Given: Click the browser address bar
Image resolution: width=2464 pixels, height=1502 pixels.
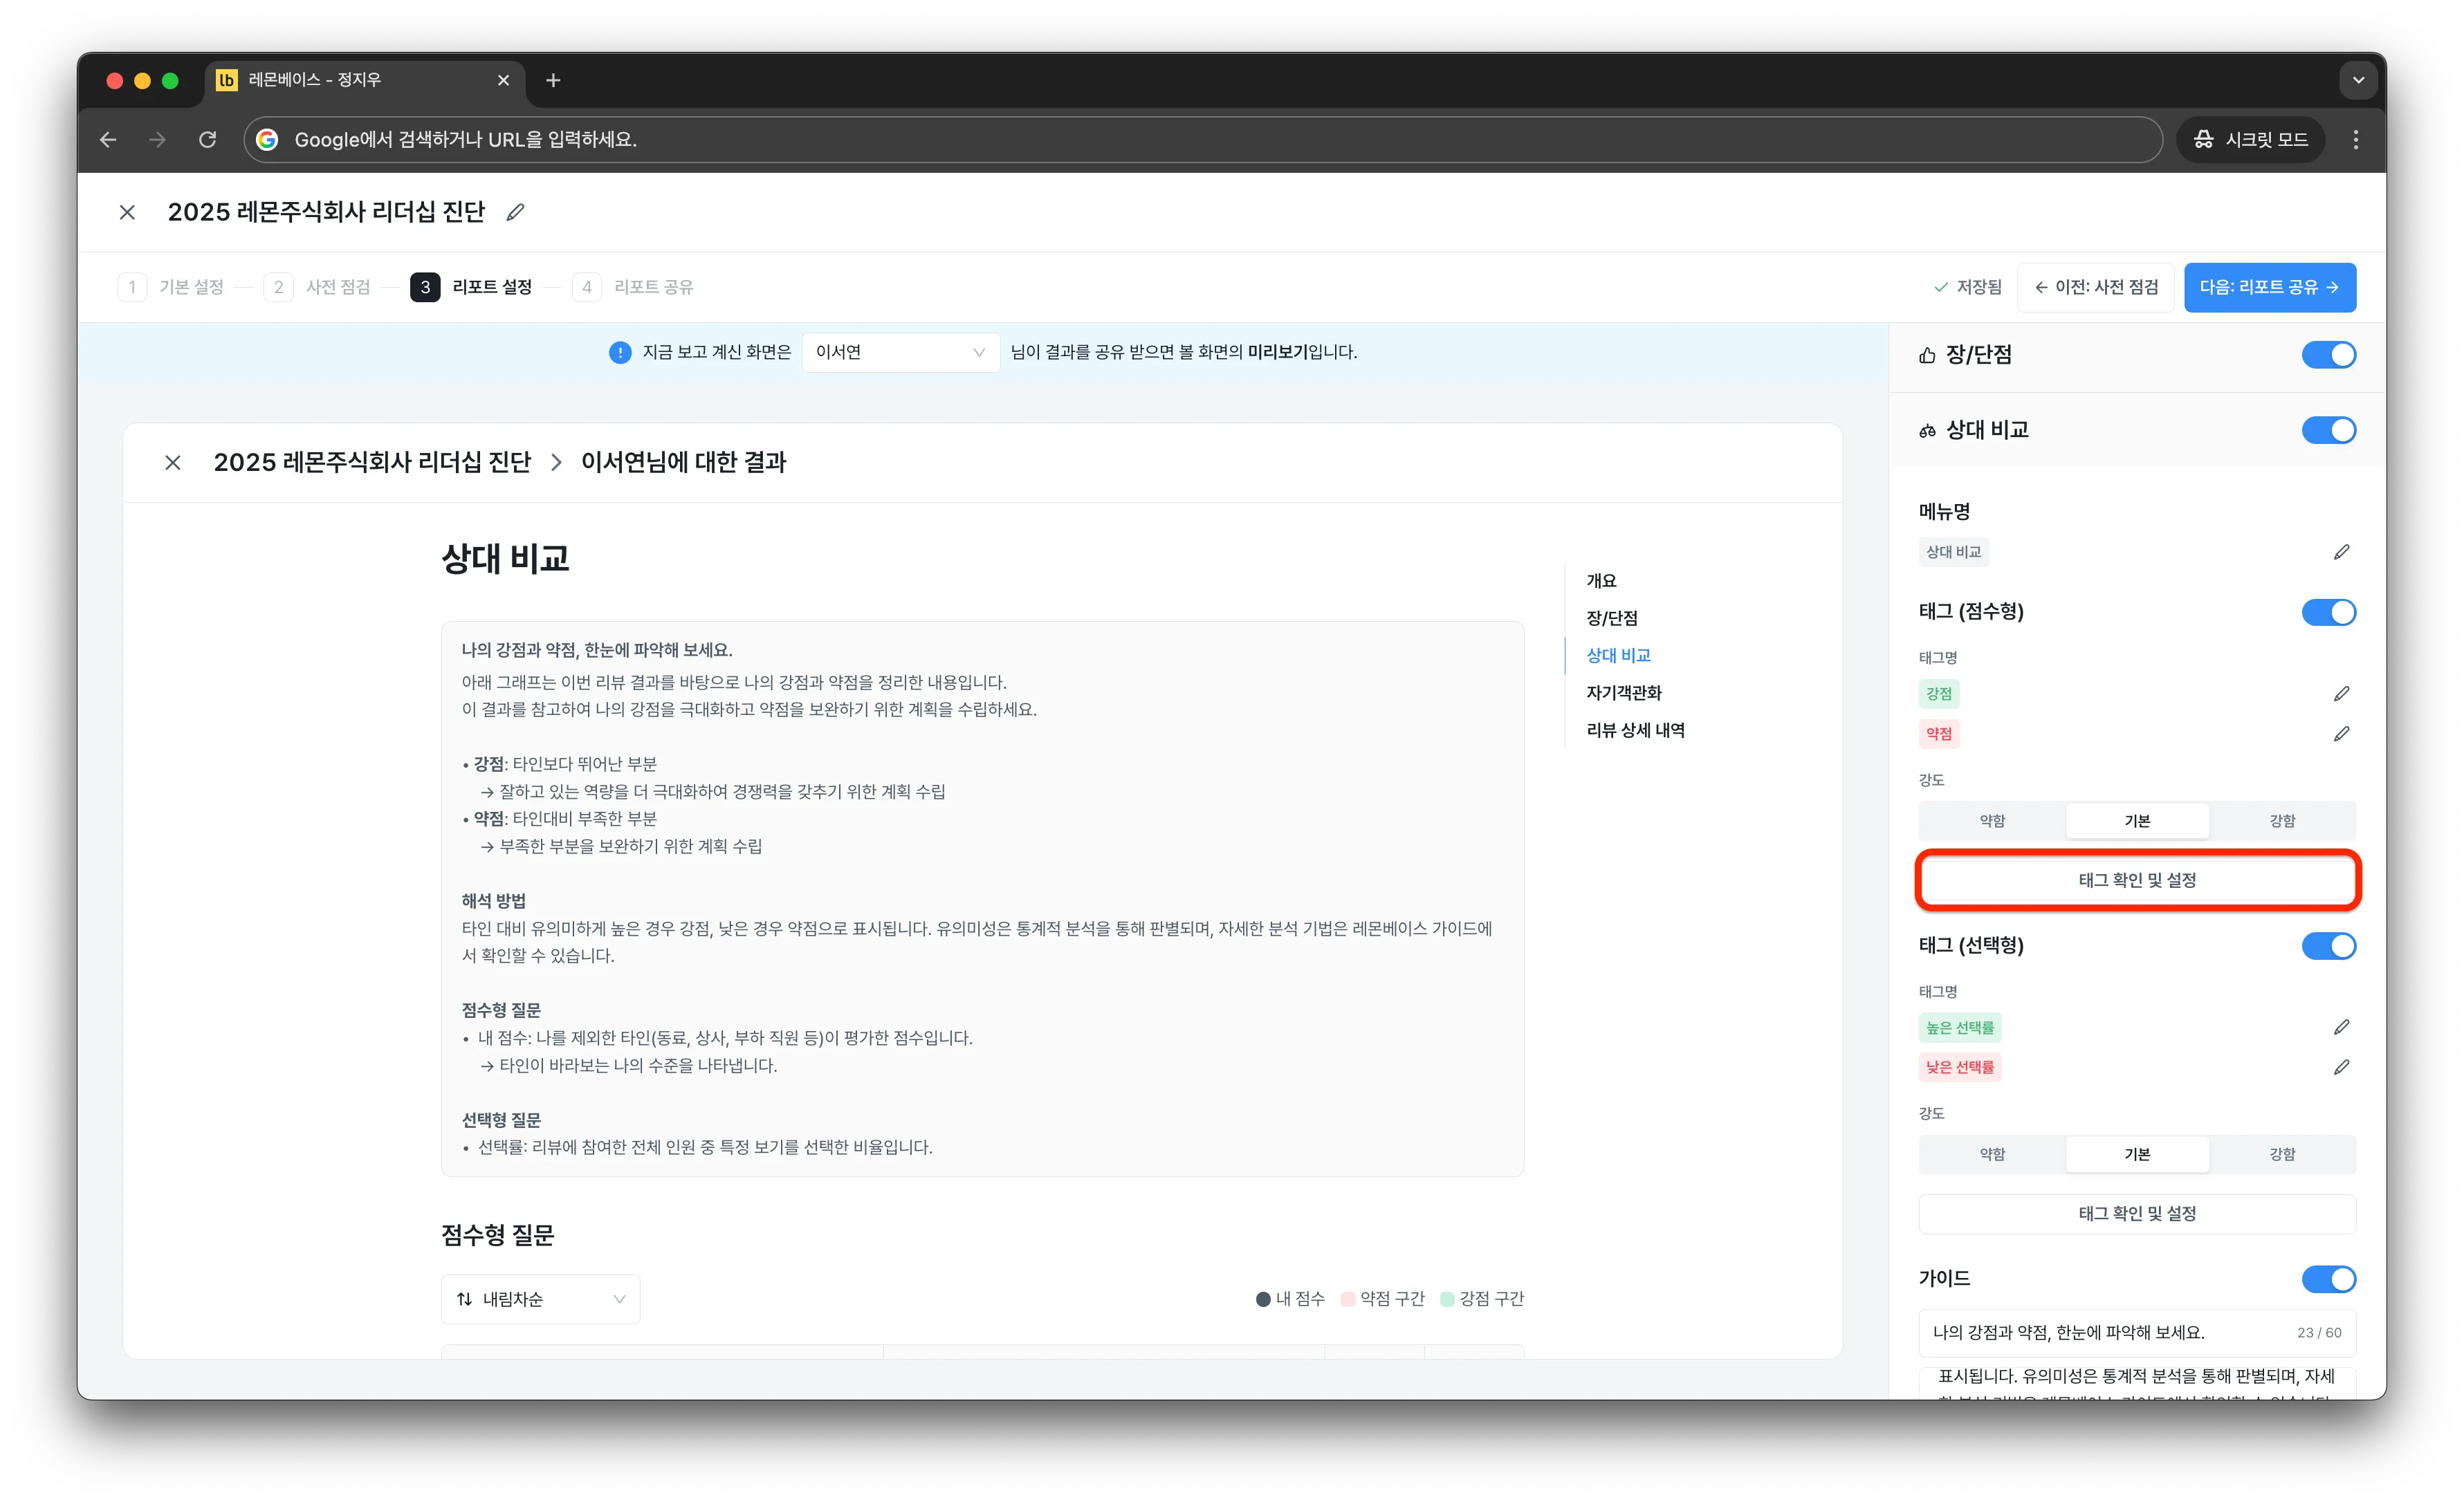Looking at the screenshot, I should (x=1202, y=140).
